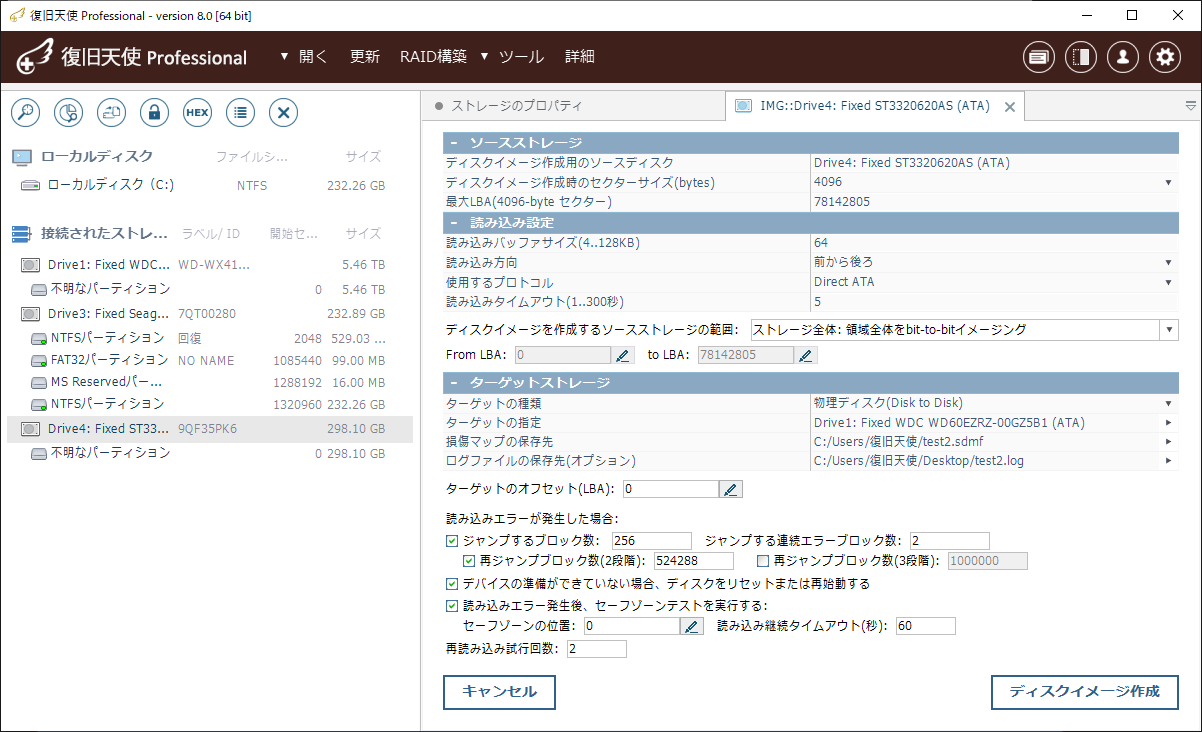
Task: Toggle デバイスの準備ができていない場合 checkbox
Action: (452, 584)
